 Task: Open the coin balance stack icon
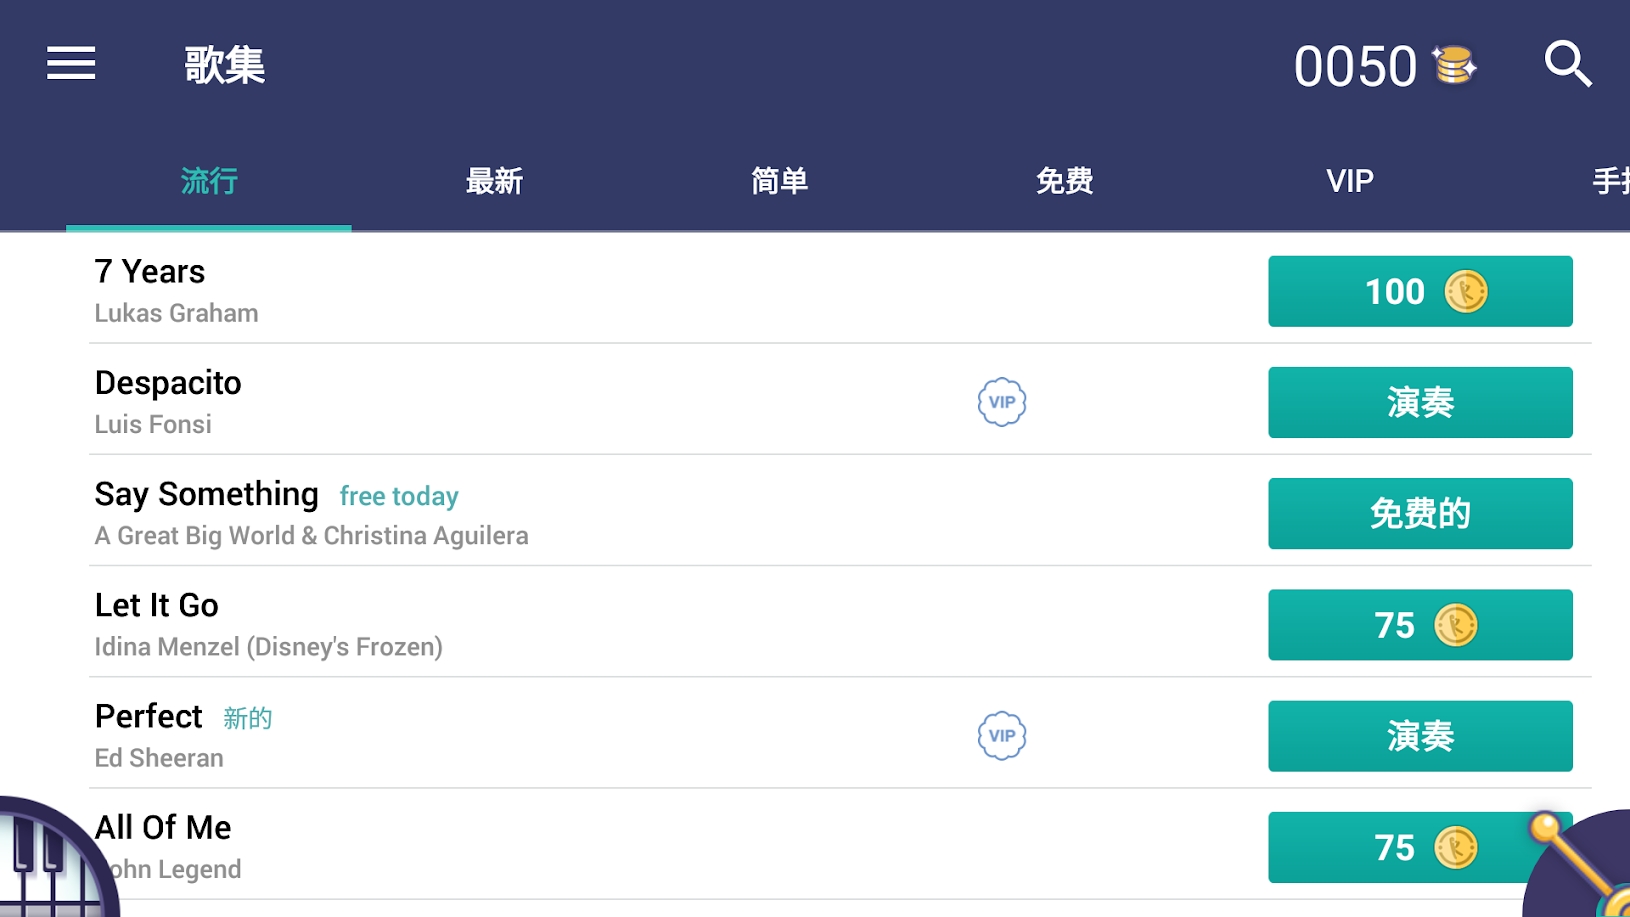click(1454, 66)
